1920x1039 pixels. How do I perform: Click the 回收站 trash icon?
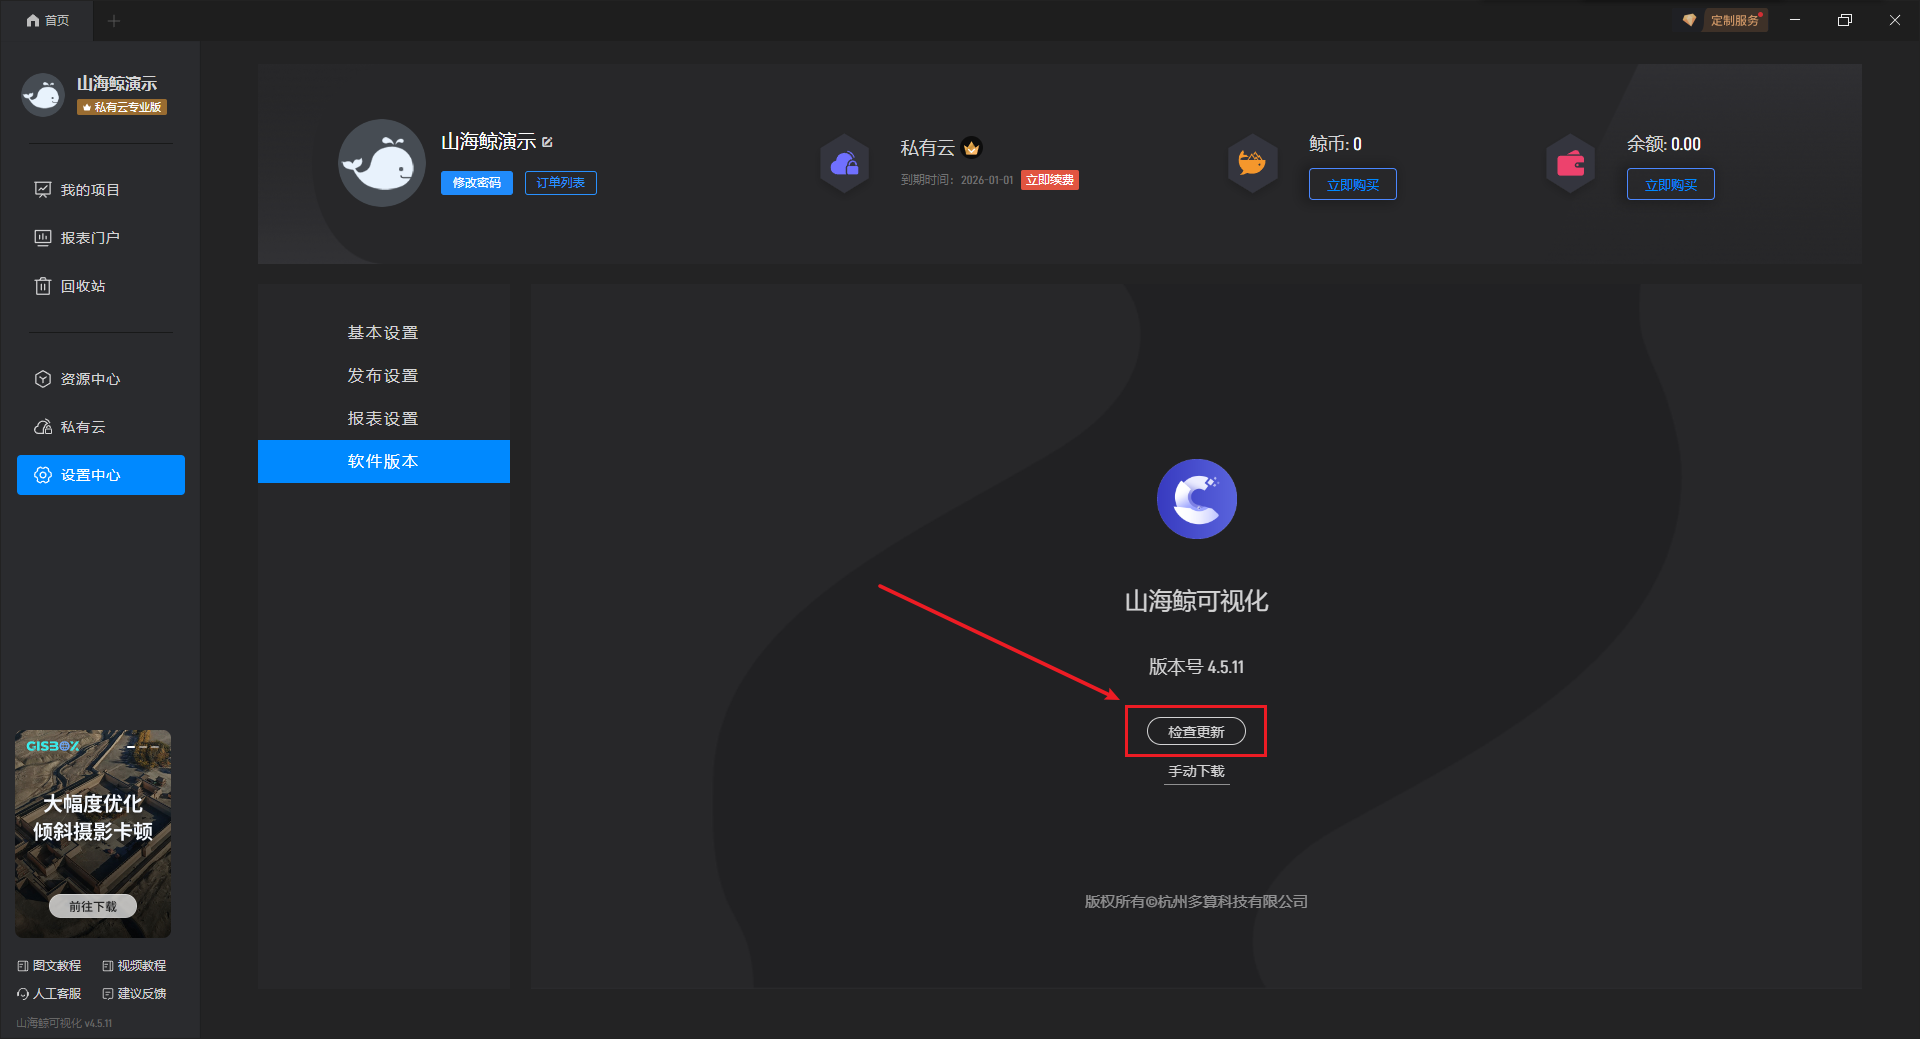click(43, 286)
